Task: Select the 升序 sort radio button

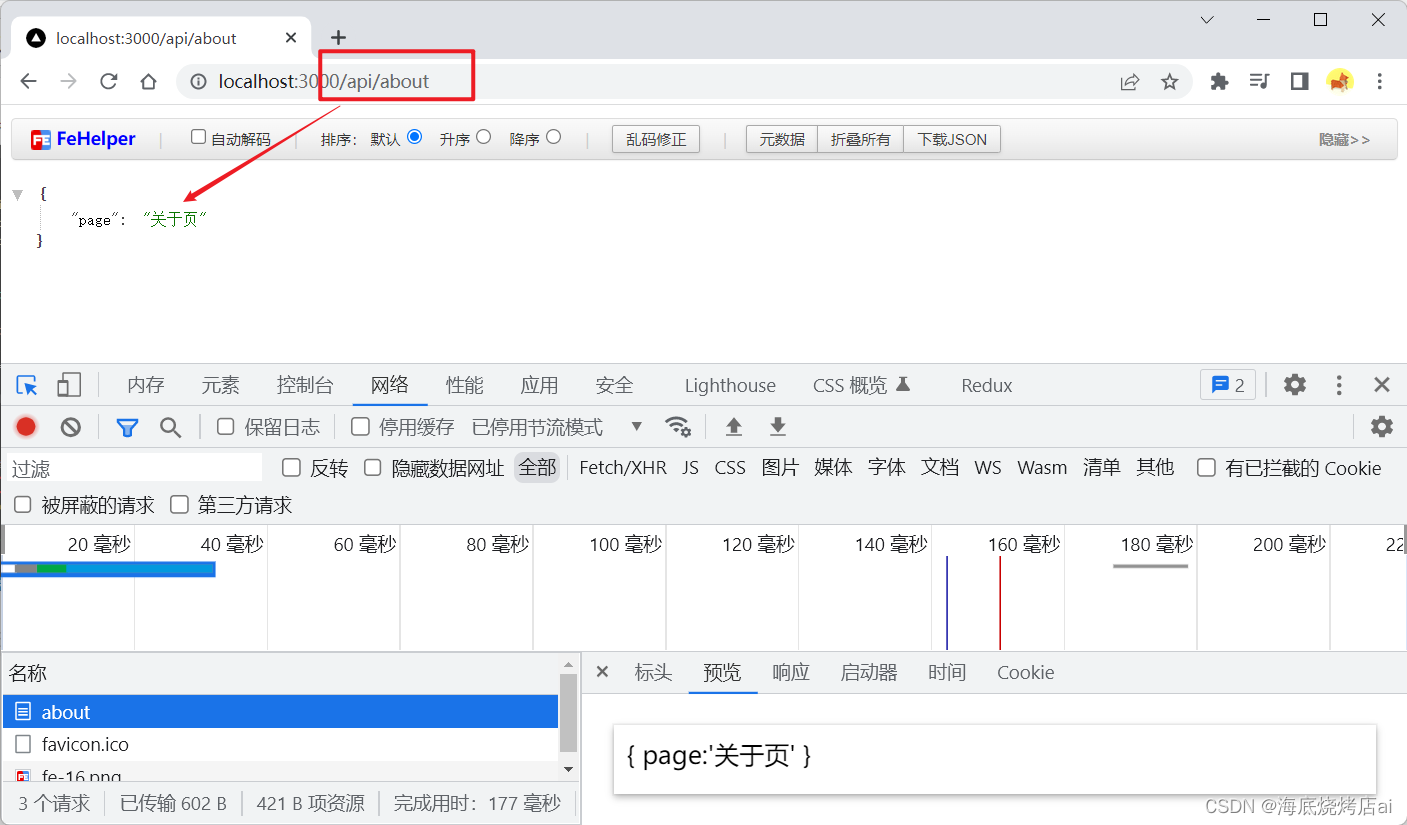Action: click(484, 137)
